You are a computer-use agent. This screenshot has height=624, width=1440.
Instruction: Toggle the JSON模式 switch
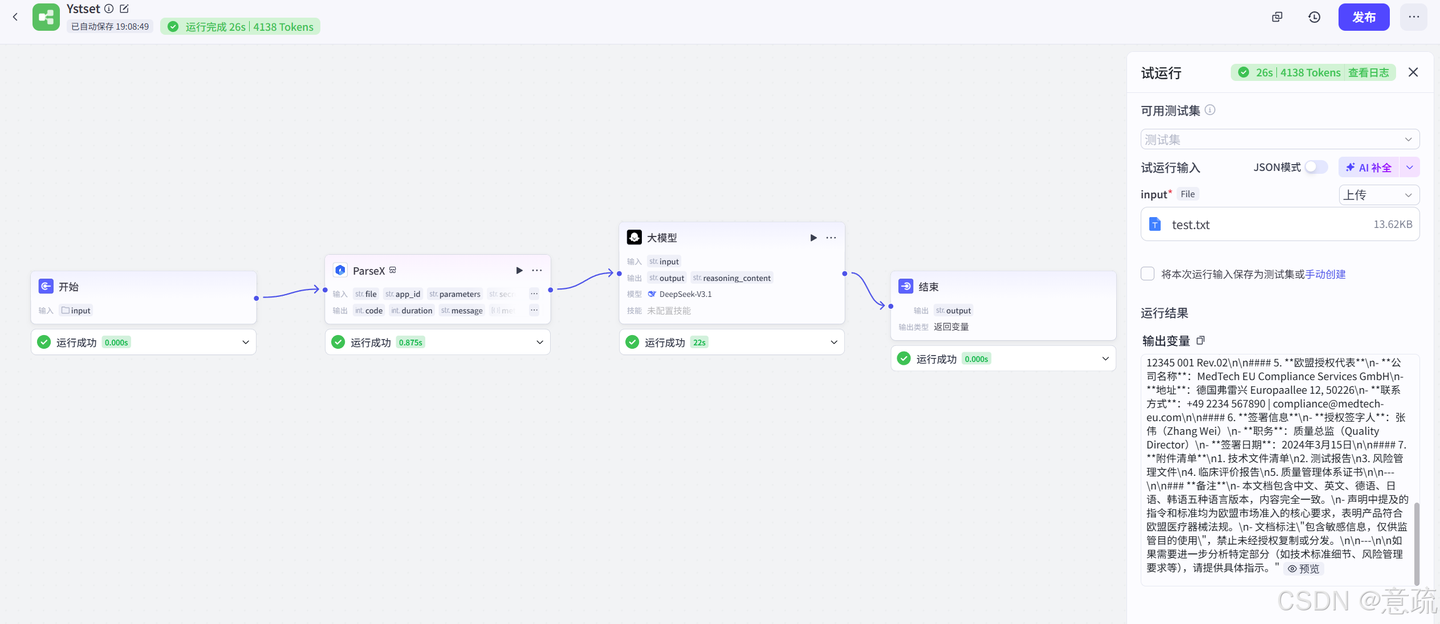click(1315, 167)
